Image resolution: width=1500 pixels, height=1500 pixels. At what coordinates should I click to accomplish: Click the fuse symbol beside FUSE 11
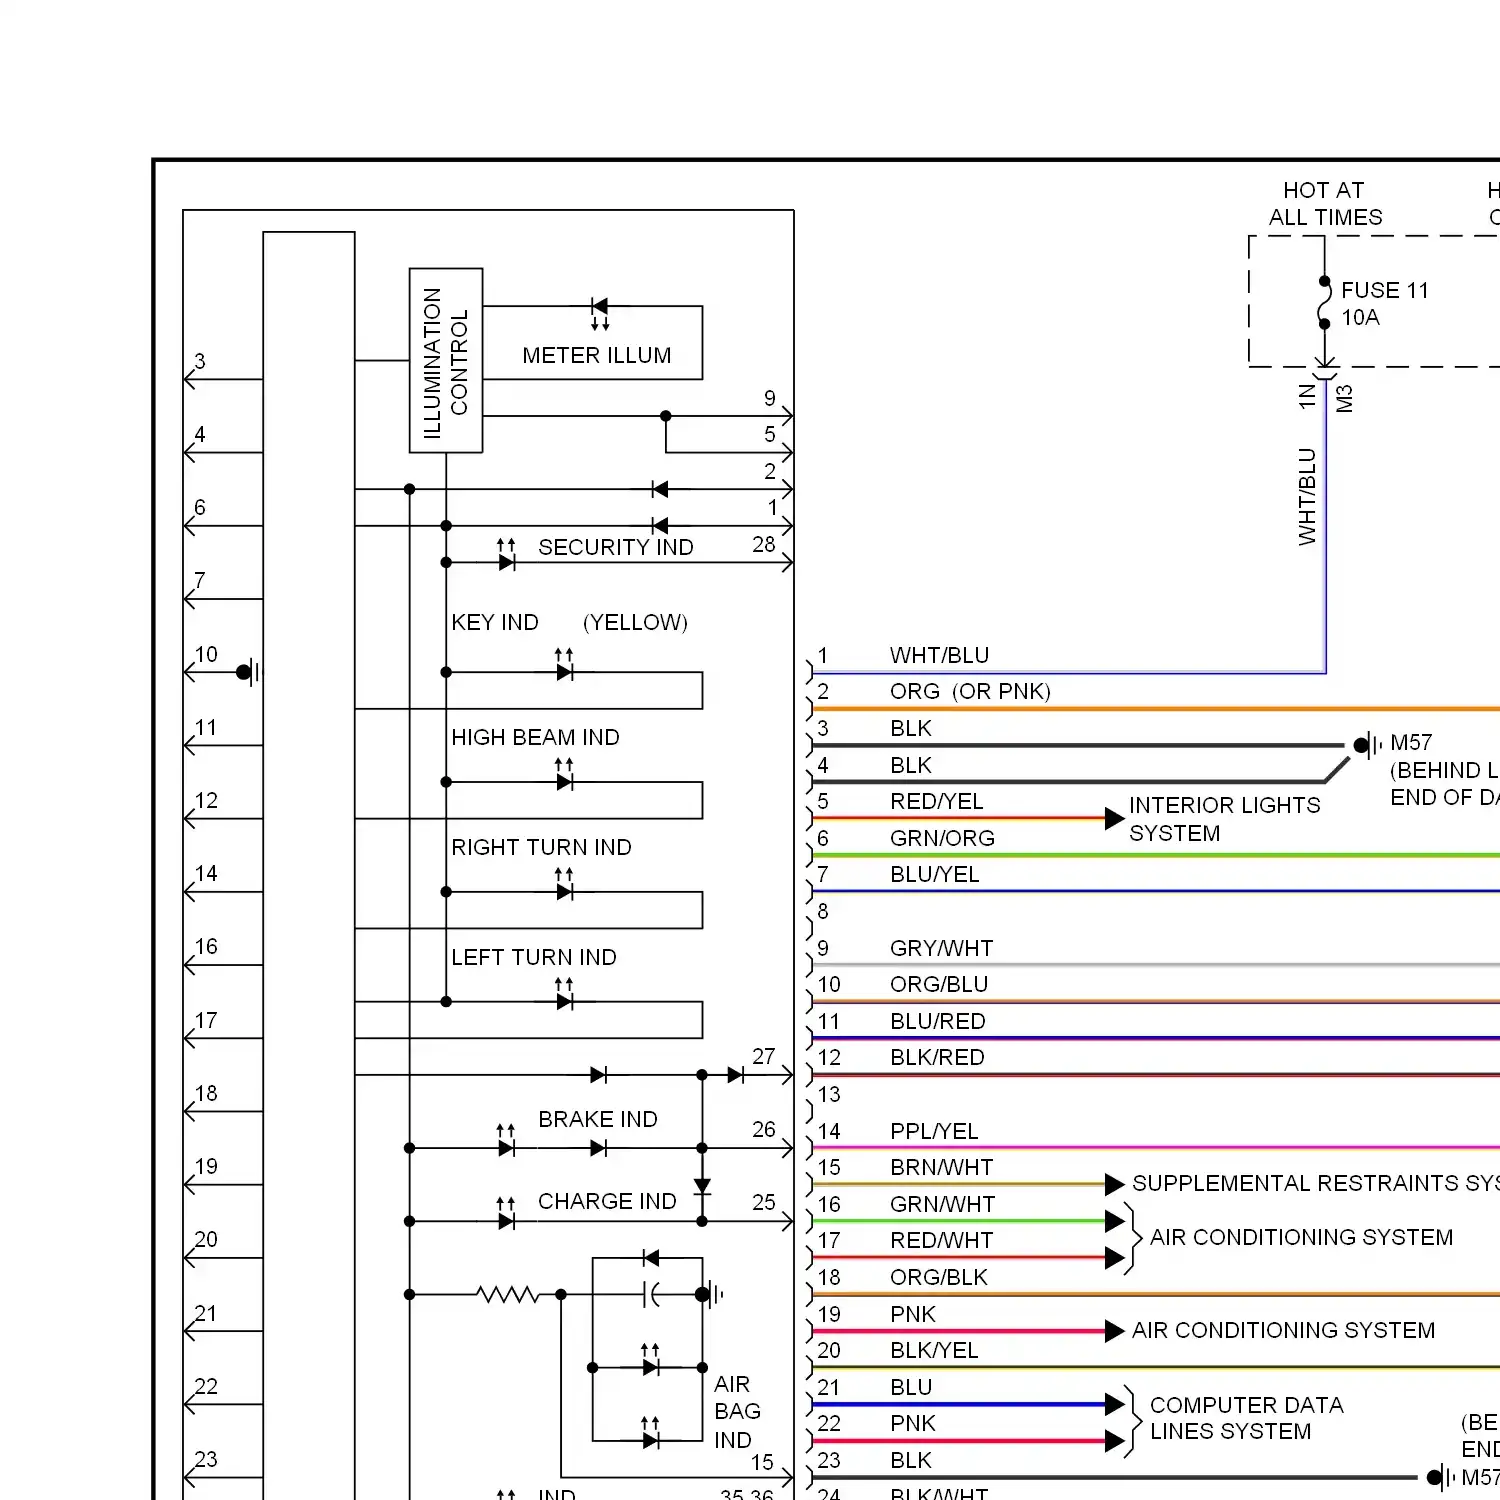click(x=1324, y=303)
